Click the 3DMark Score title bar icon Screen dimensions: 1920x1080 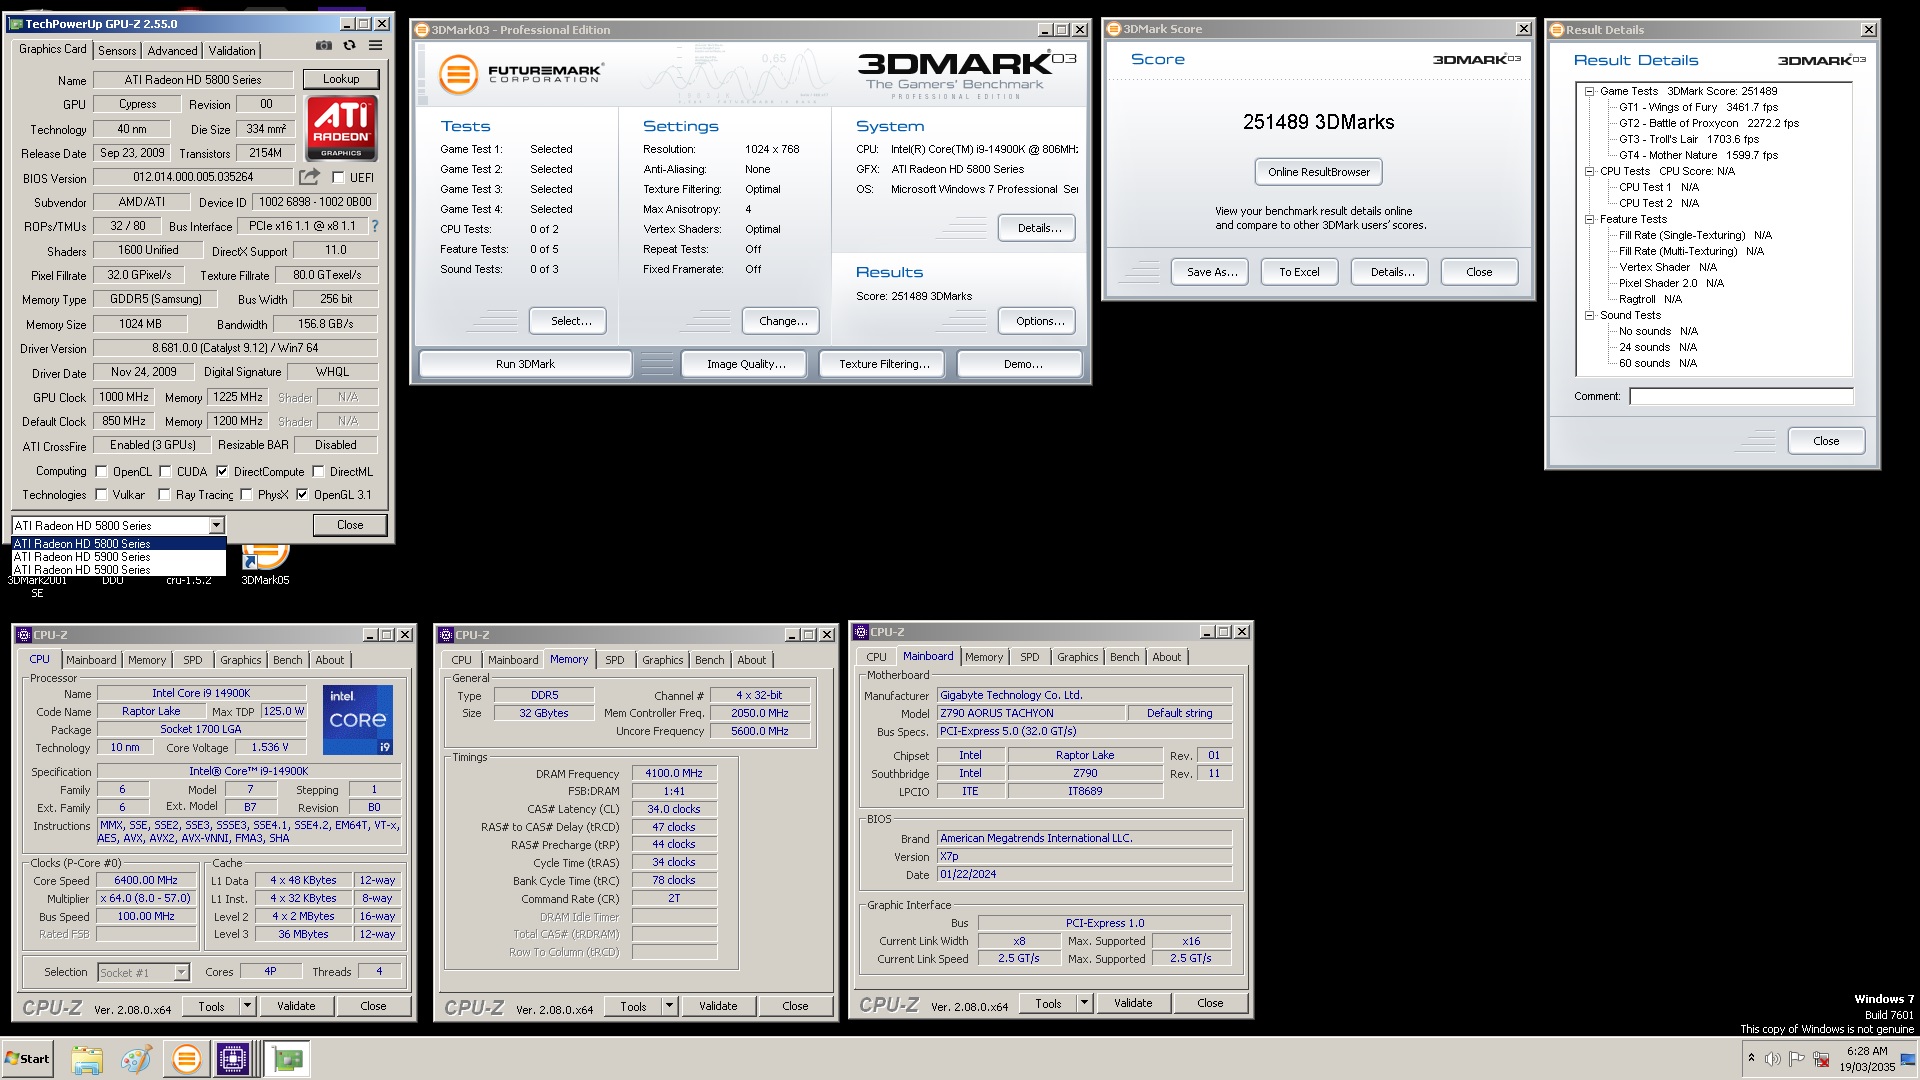[1113, 29]
